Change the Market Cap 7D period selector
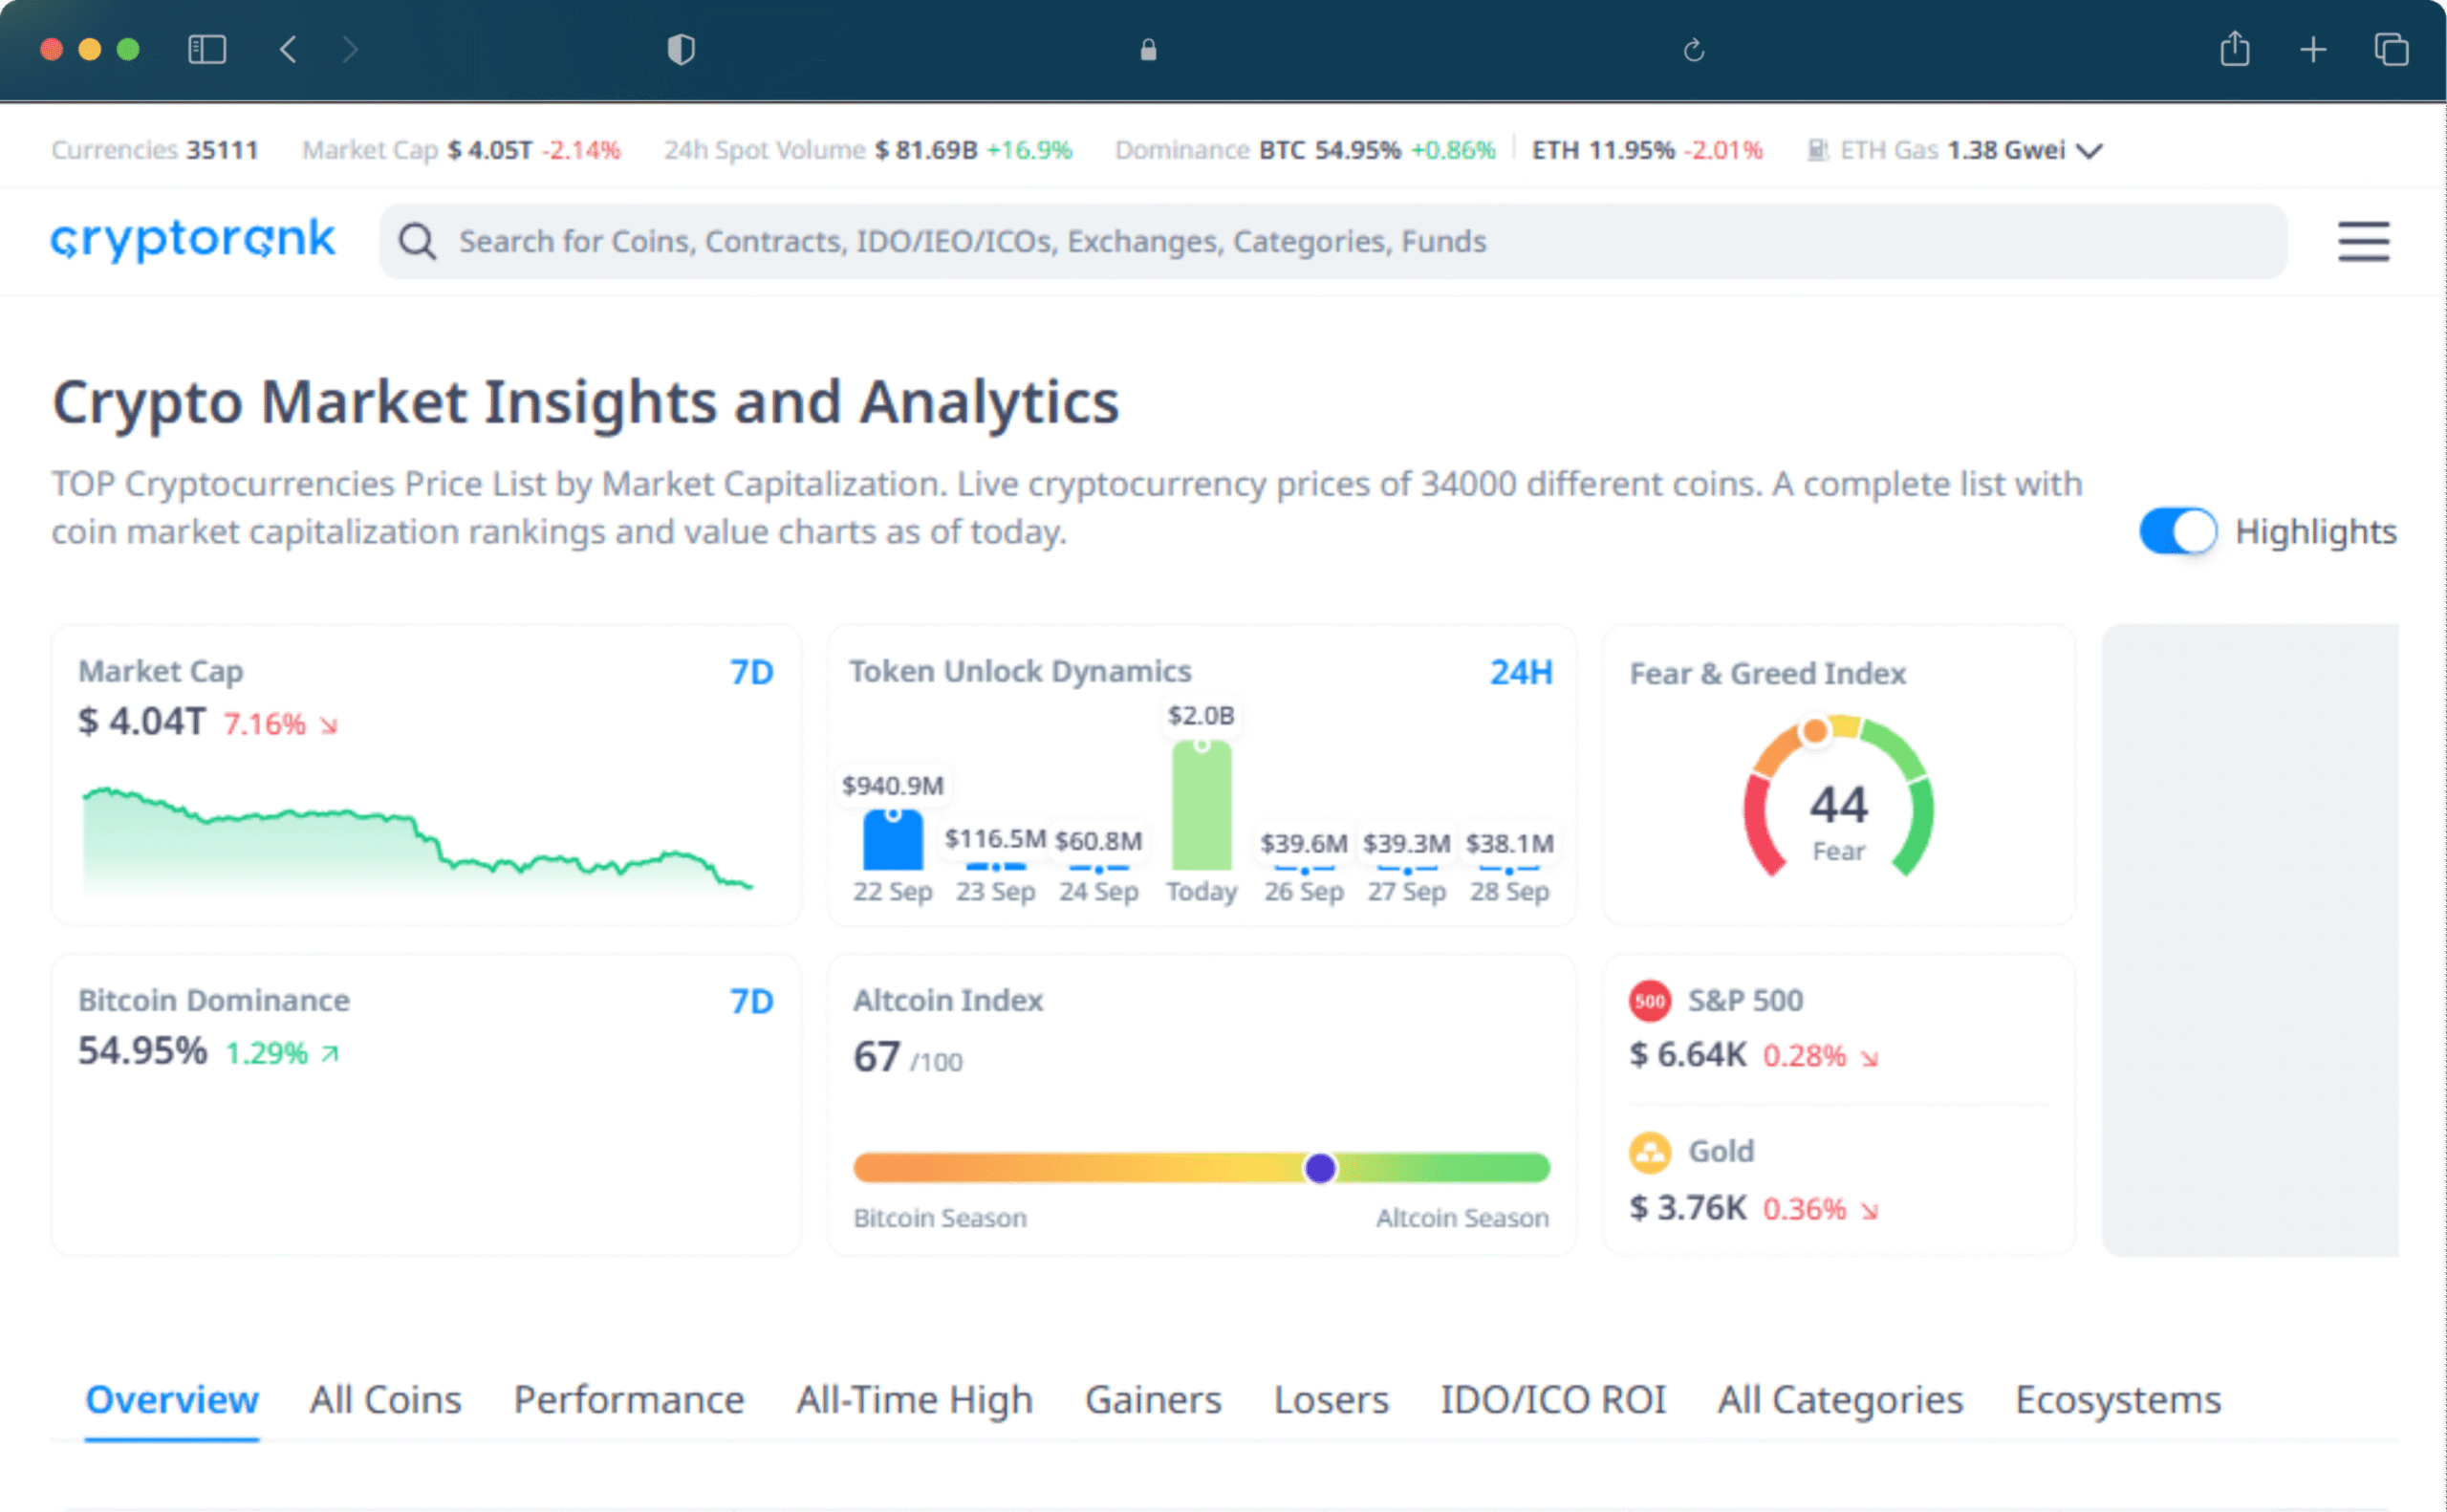 coord(751,672)
